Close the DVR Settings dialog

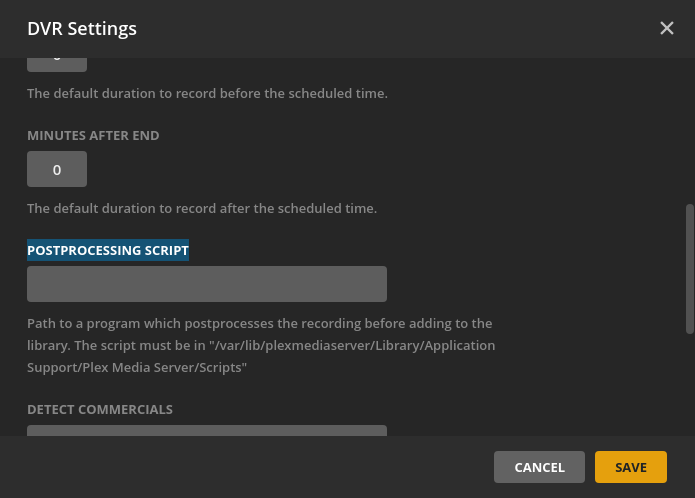[667, 28]
